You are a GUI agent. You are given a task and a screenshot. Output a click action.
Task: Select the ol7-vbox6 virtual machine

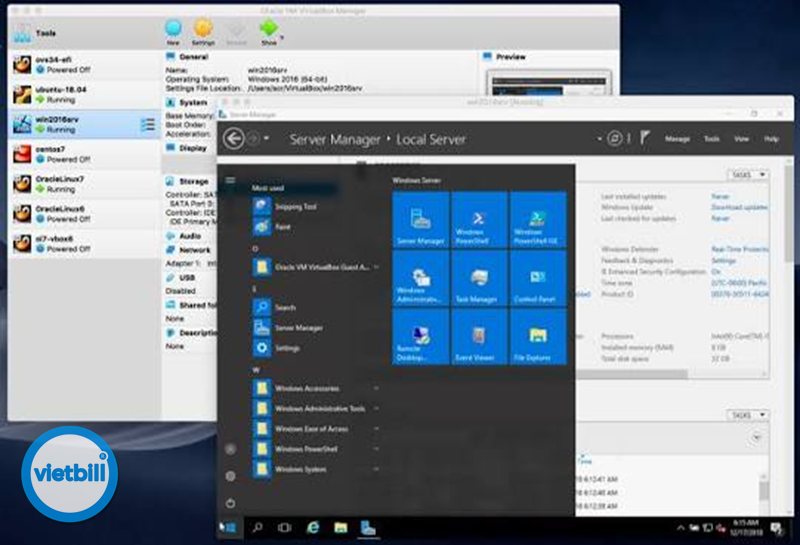click(85, 243)
